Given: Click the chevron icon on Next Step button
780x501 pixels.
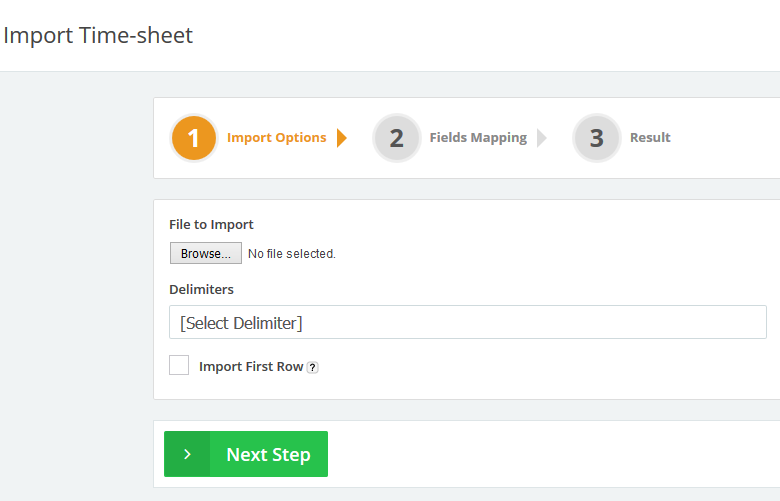Looking at the screenshot, I should point(187,454).
